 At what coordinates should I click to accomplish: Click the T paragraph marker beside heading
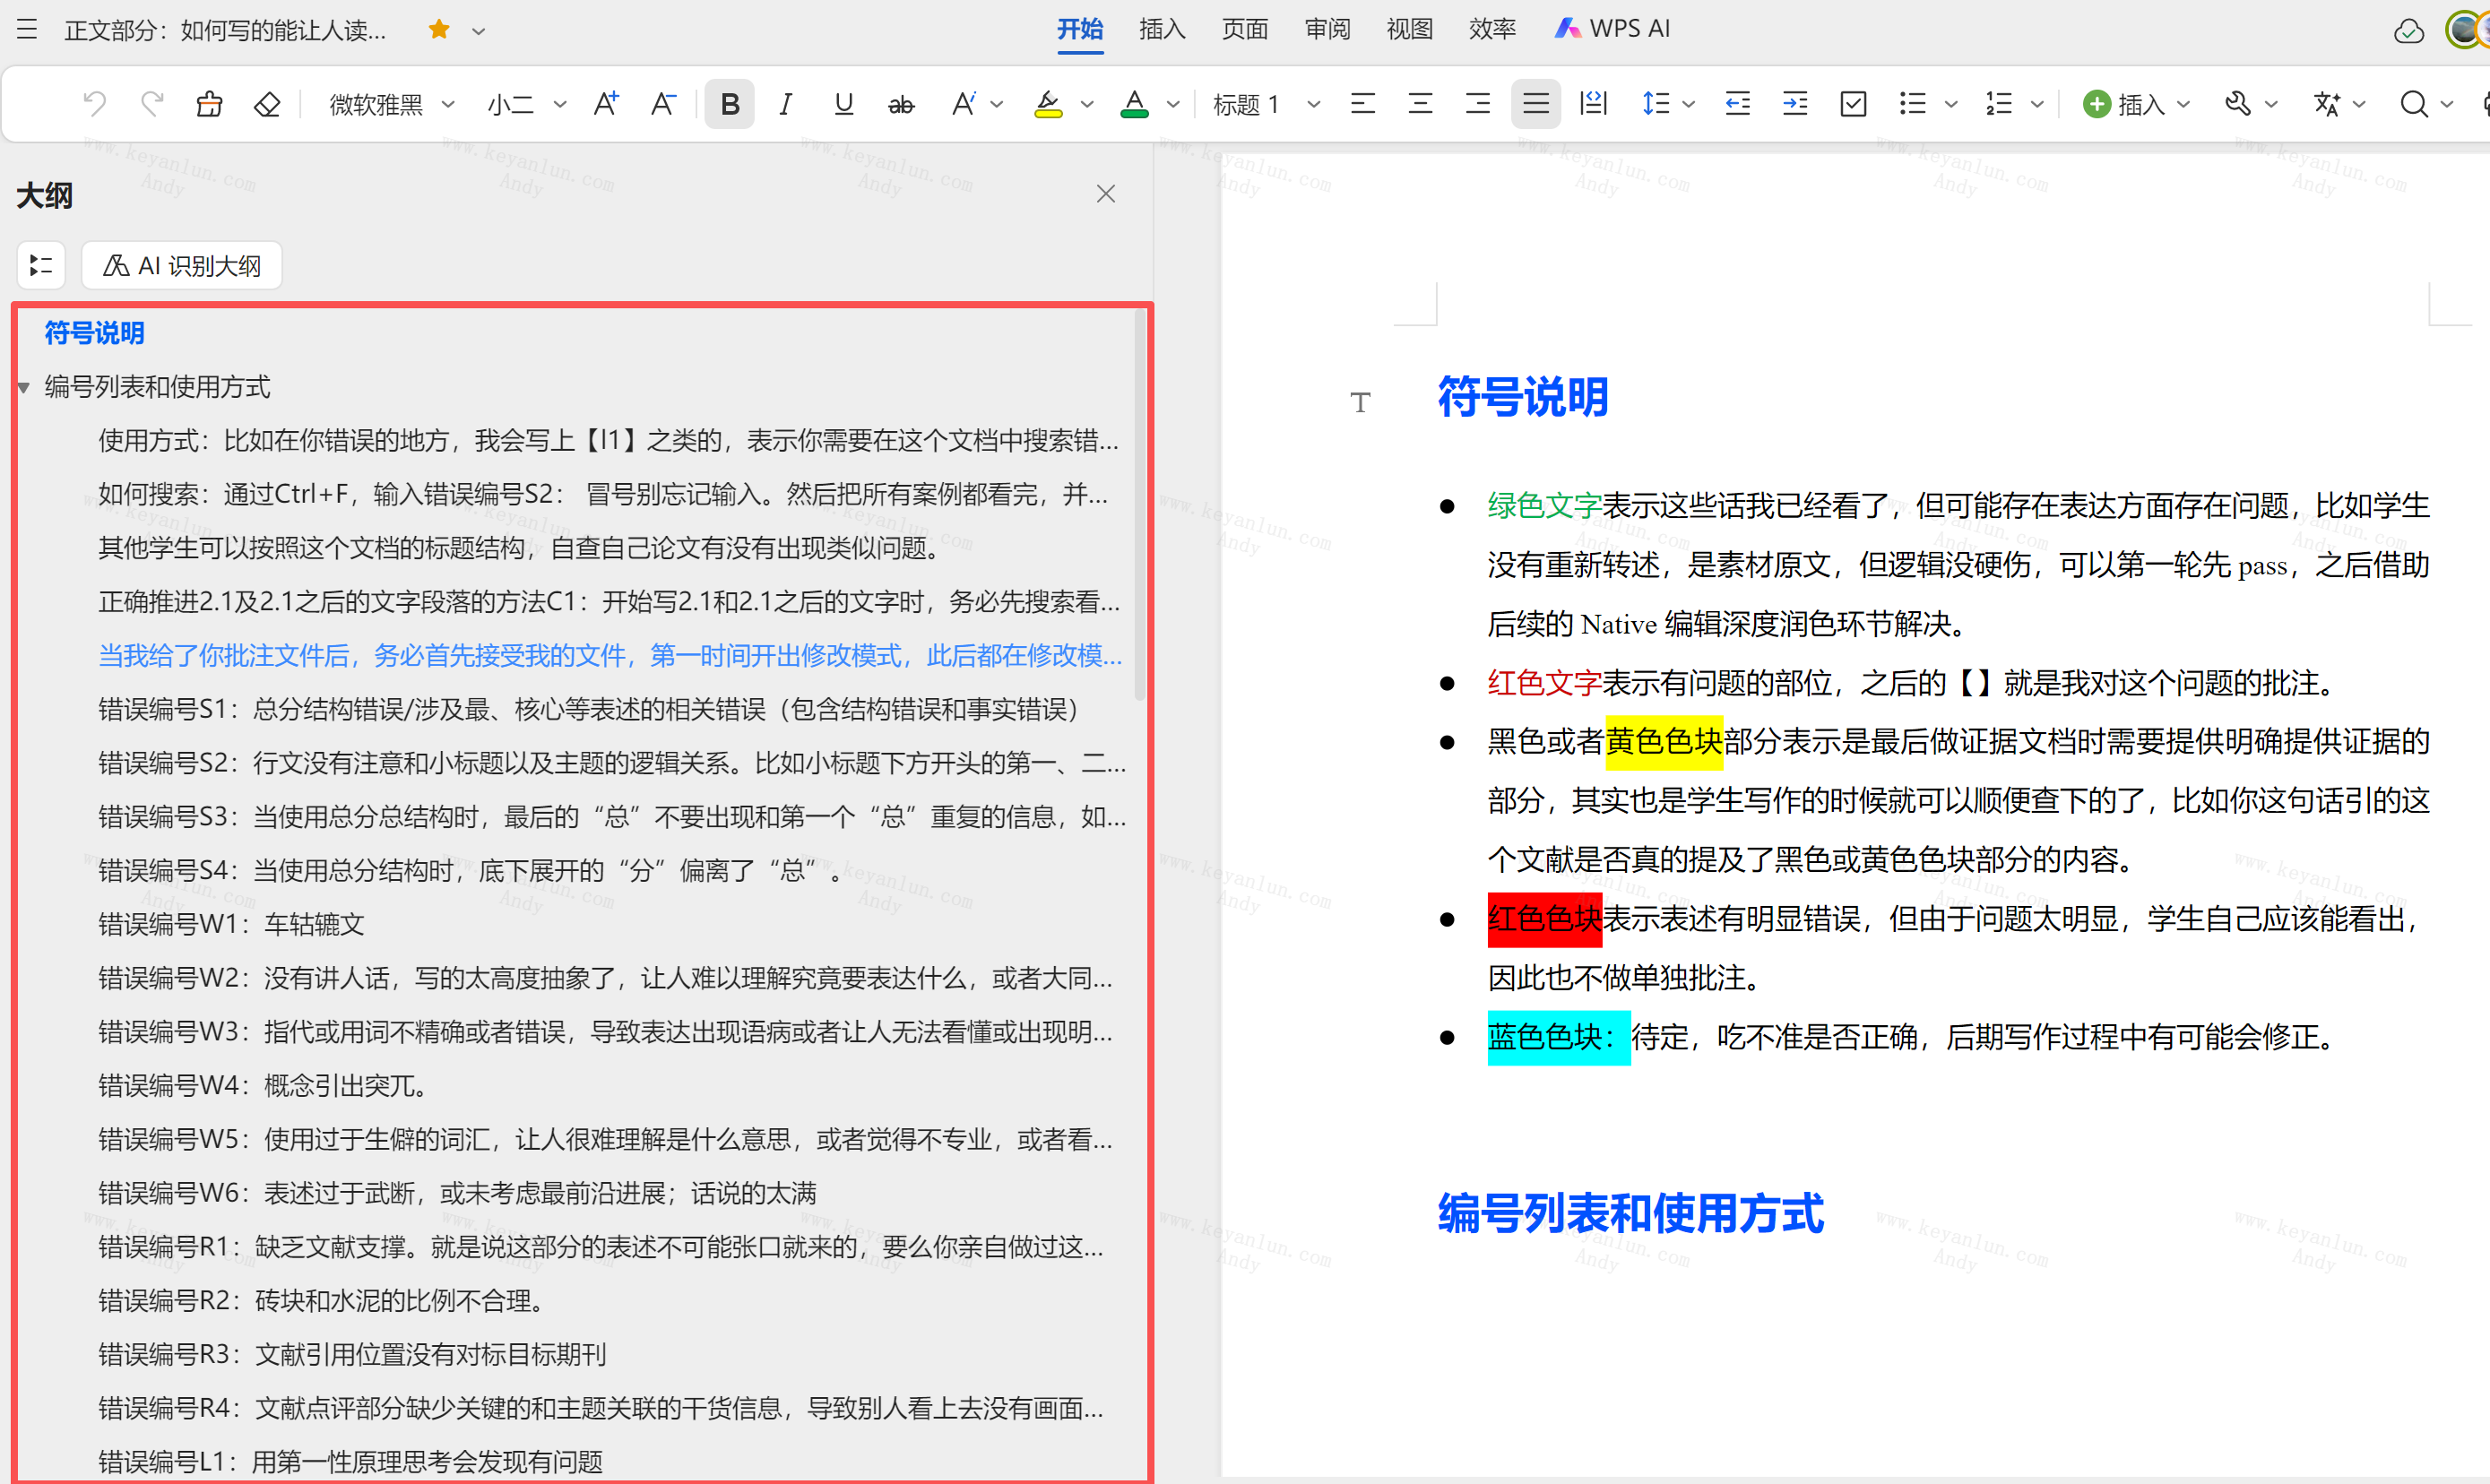1360,402
